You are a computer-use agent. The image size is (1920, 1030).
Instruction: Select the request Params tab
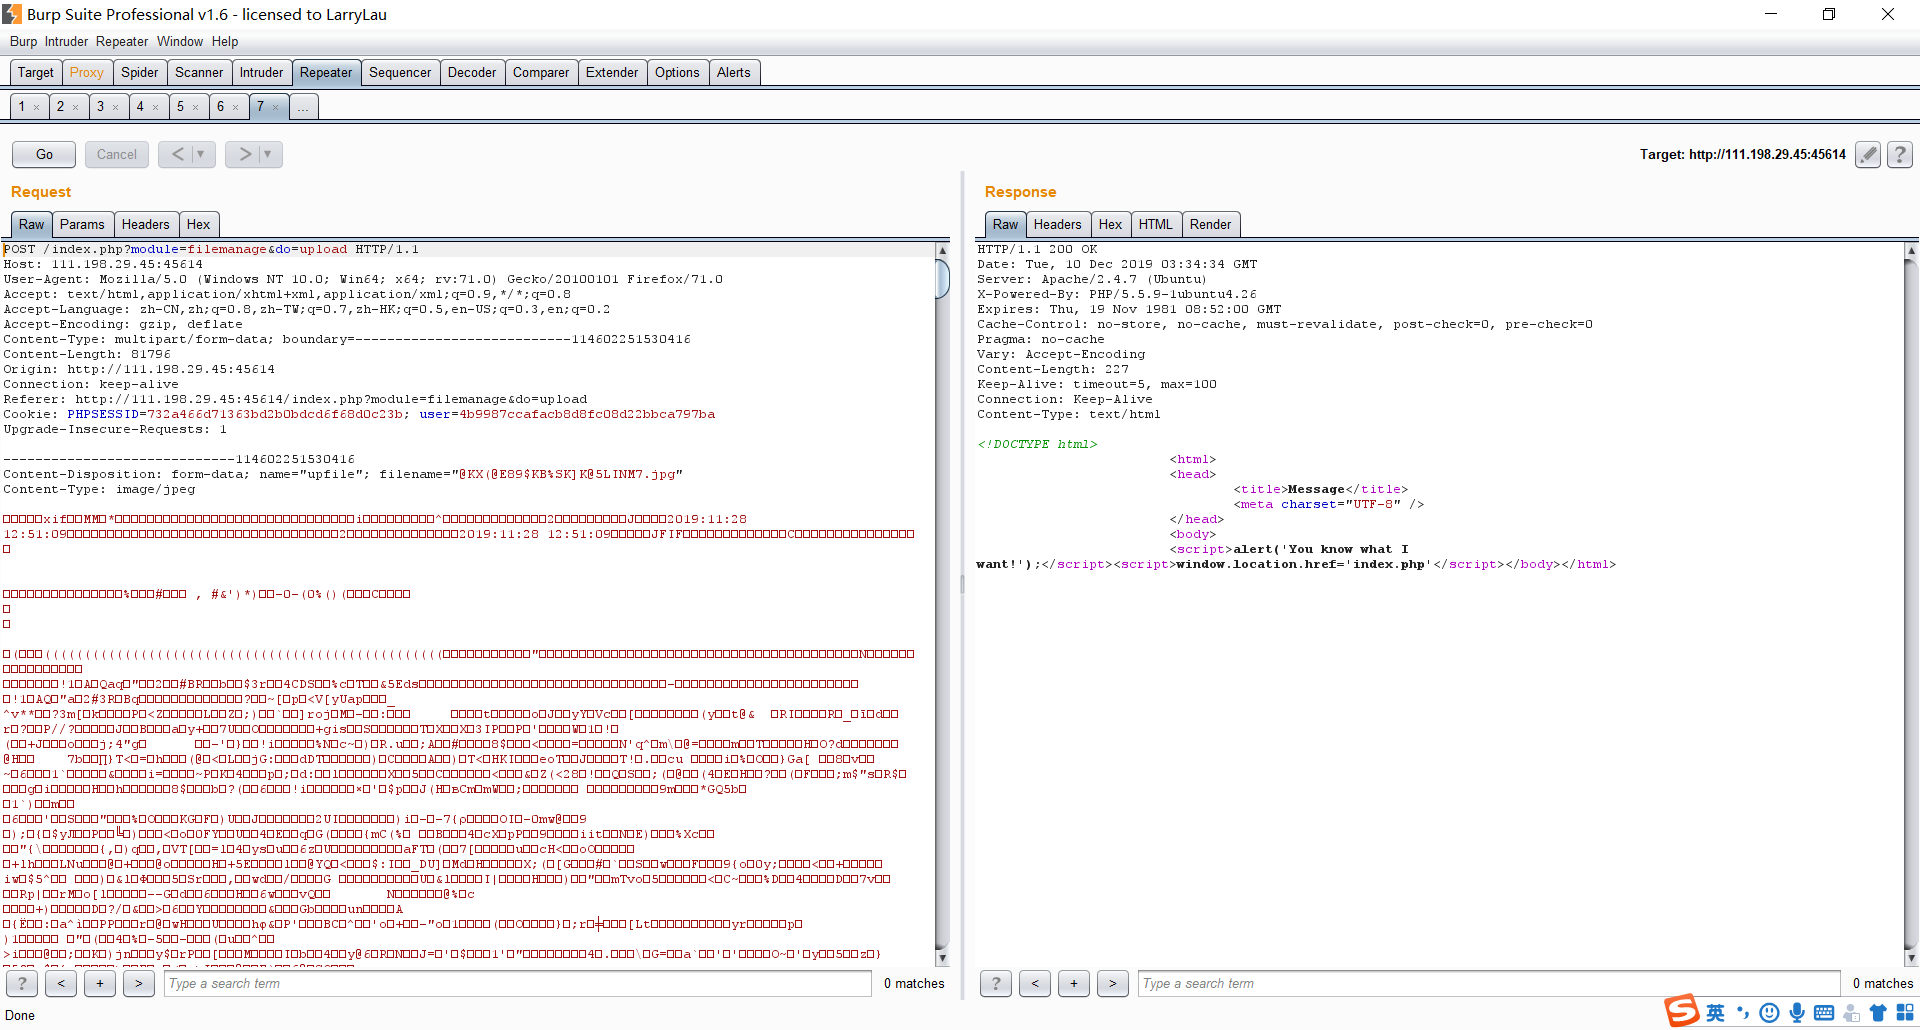(81, 224)
